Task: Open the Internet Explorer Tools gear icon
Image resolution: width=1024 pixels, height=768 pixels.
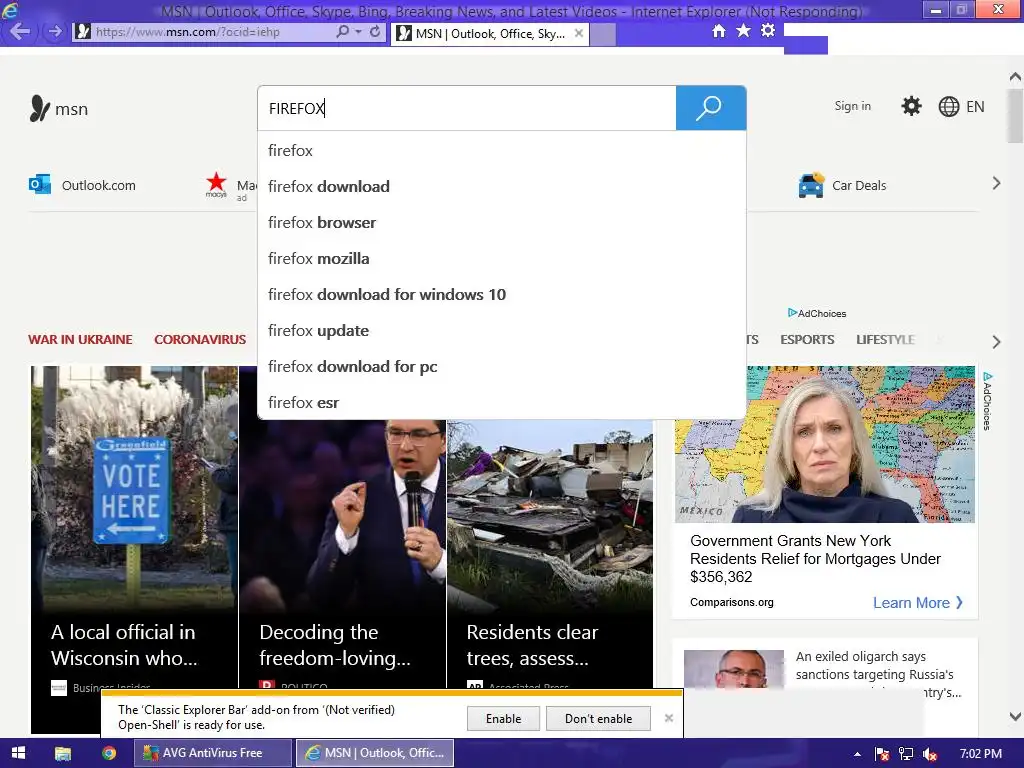Action: coord(768,31)
